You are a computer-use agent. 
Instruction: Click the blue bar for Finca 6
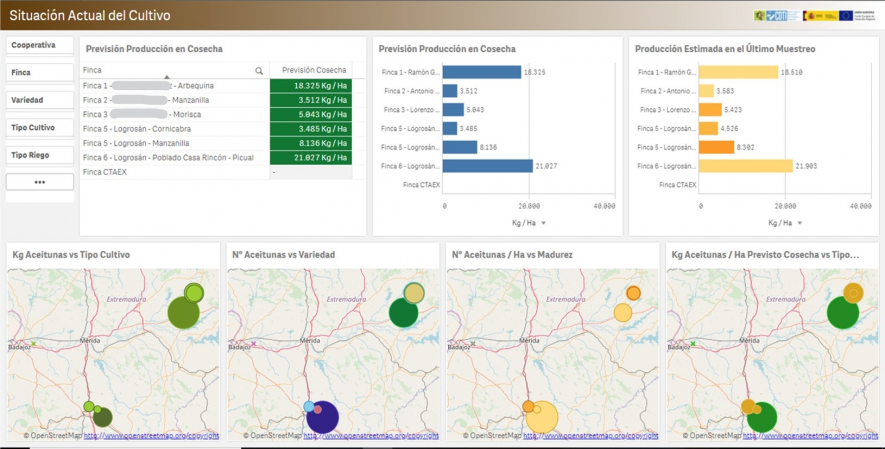click(487, 166)
